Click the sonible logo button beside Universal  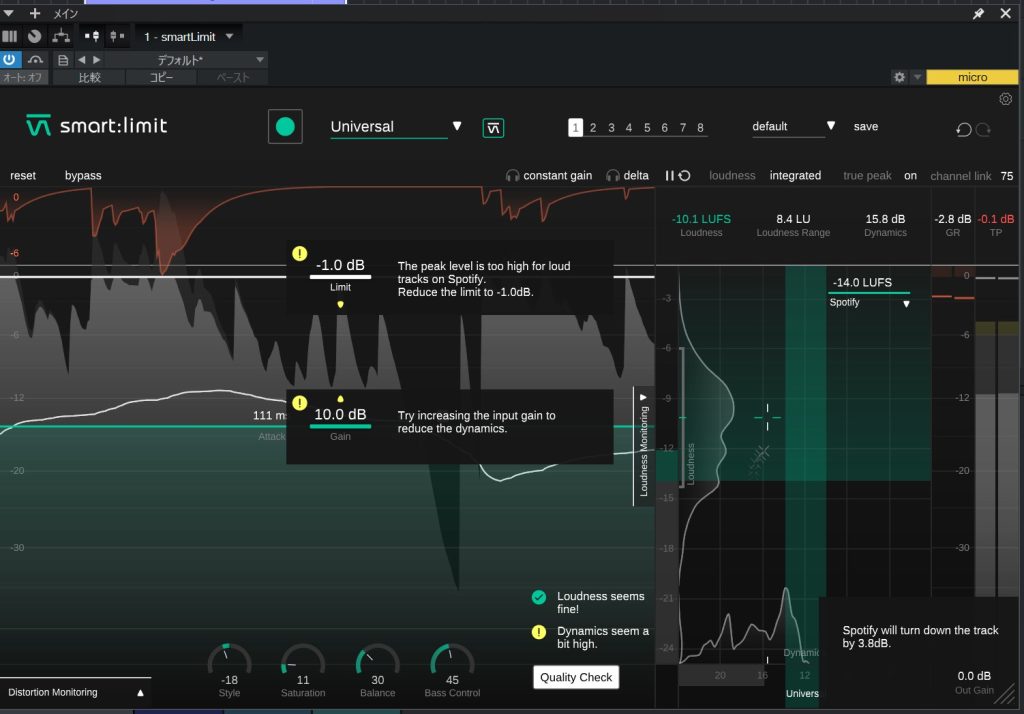click(493, 127)
